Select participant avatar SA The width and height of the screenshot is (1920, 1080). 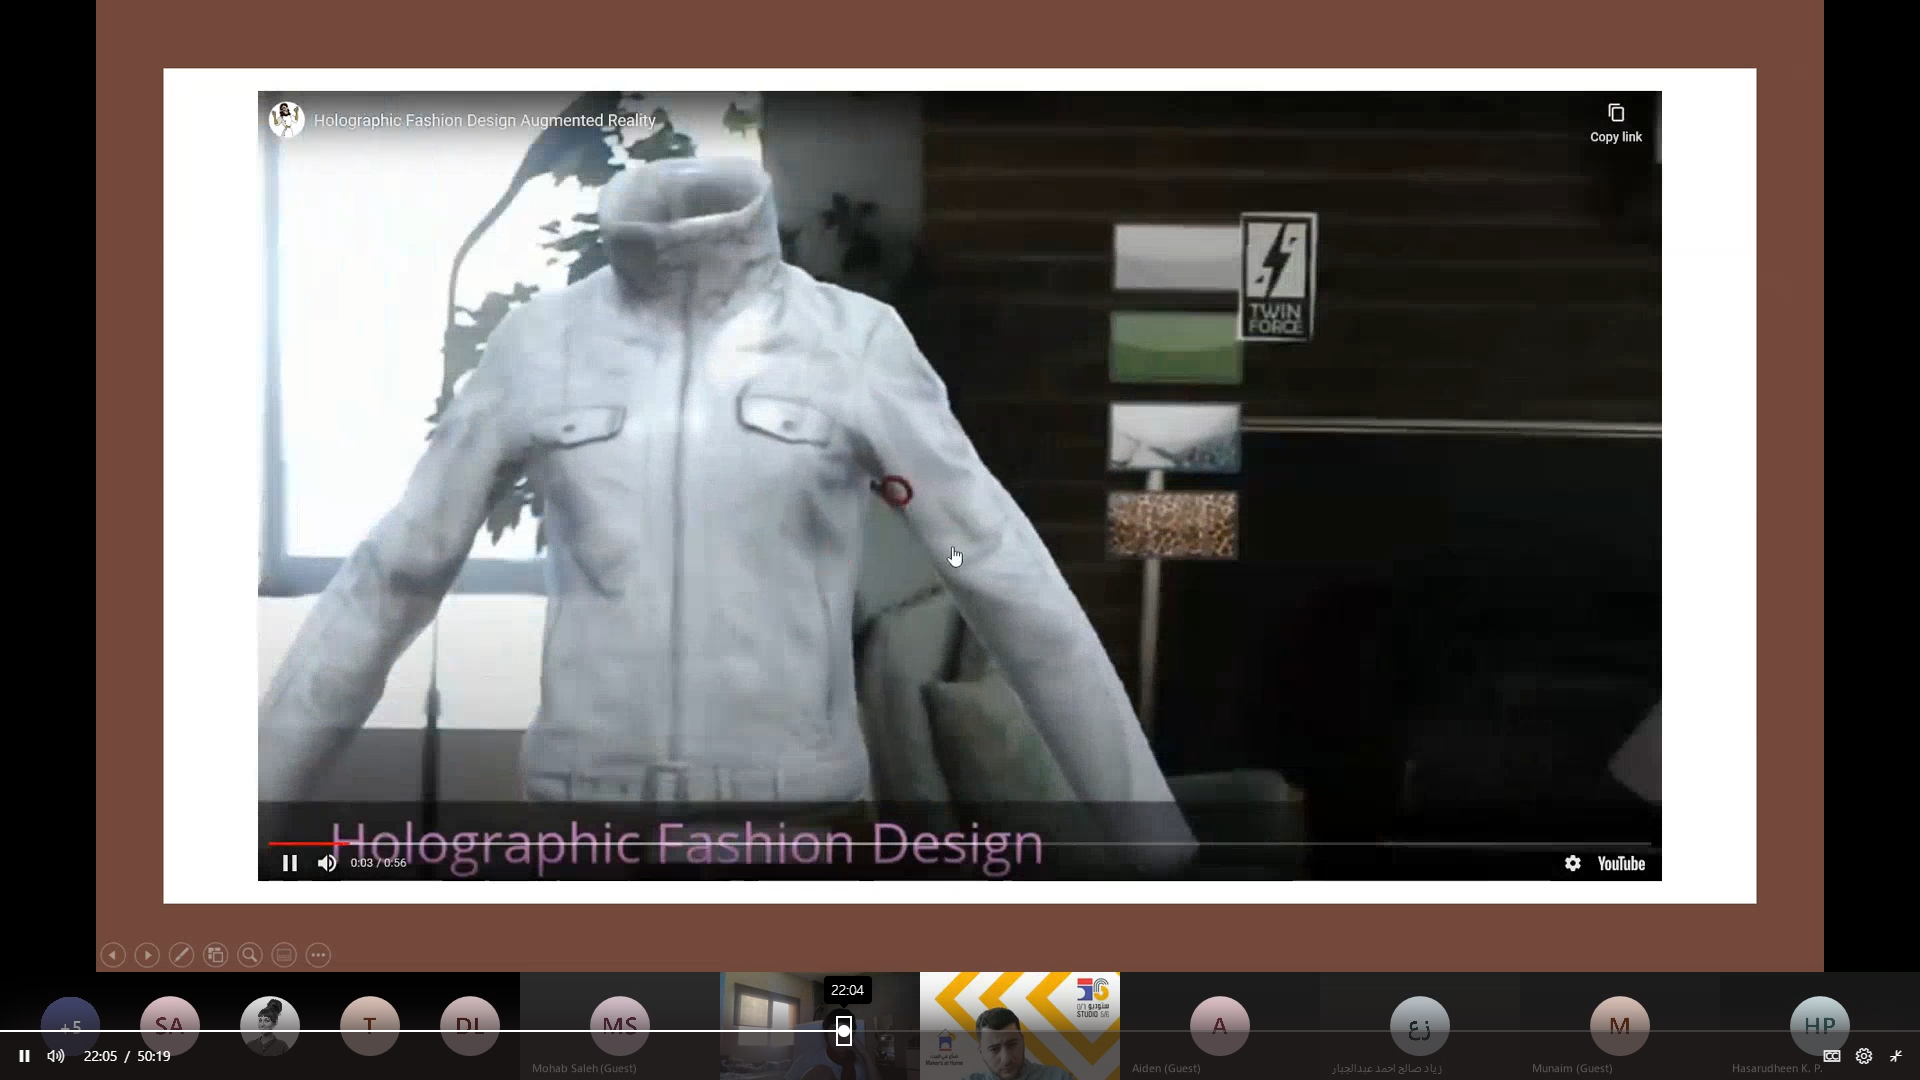[170, 1026]
